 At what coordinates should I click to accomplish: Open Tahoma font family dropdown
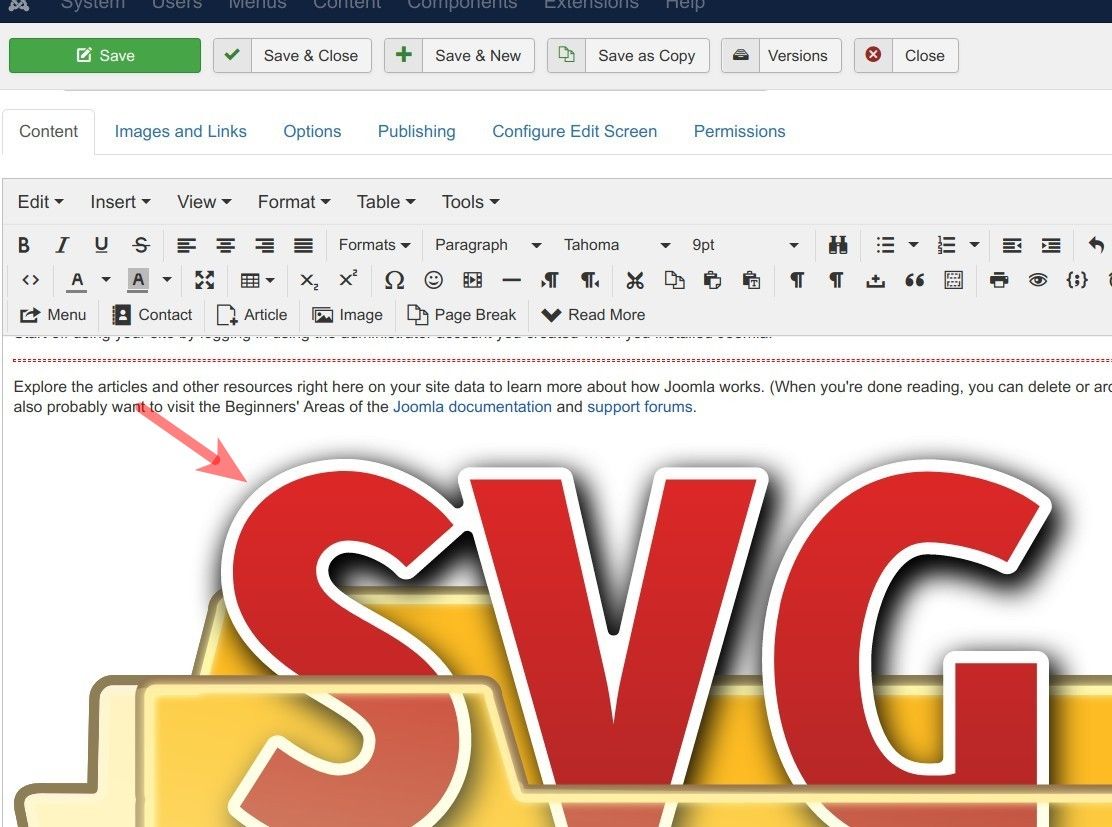617,245
